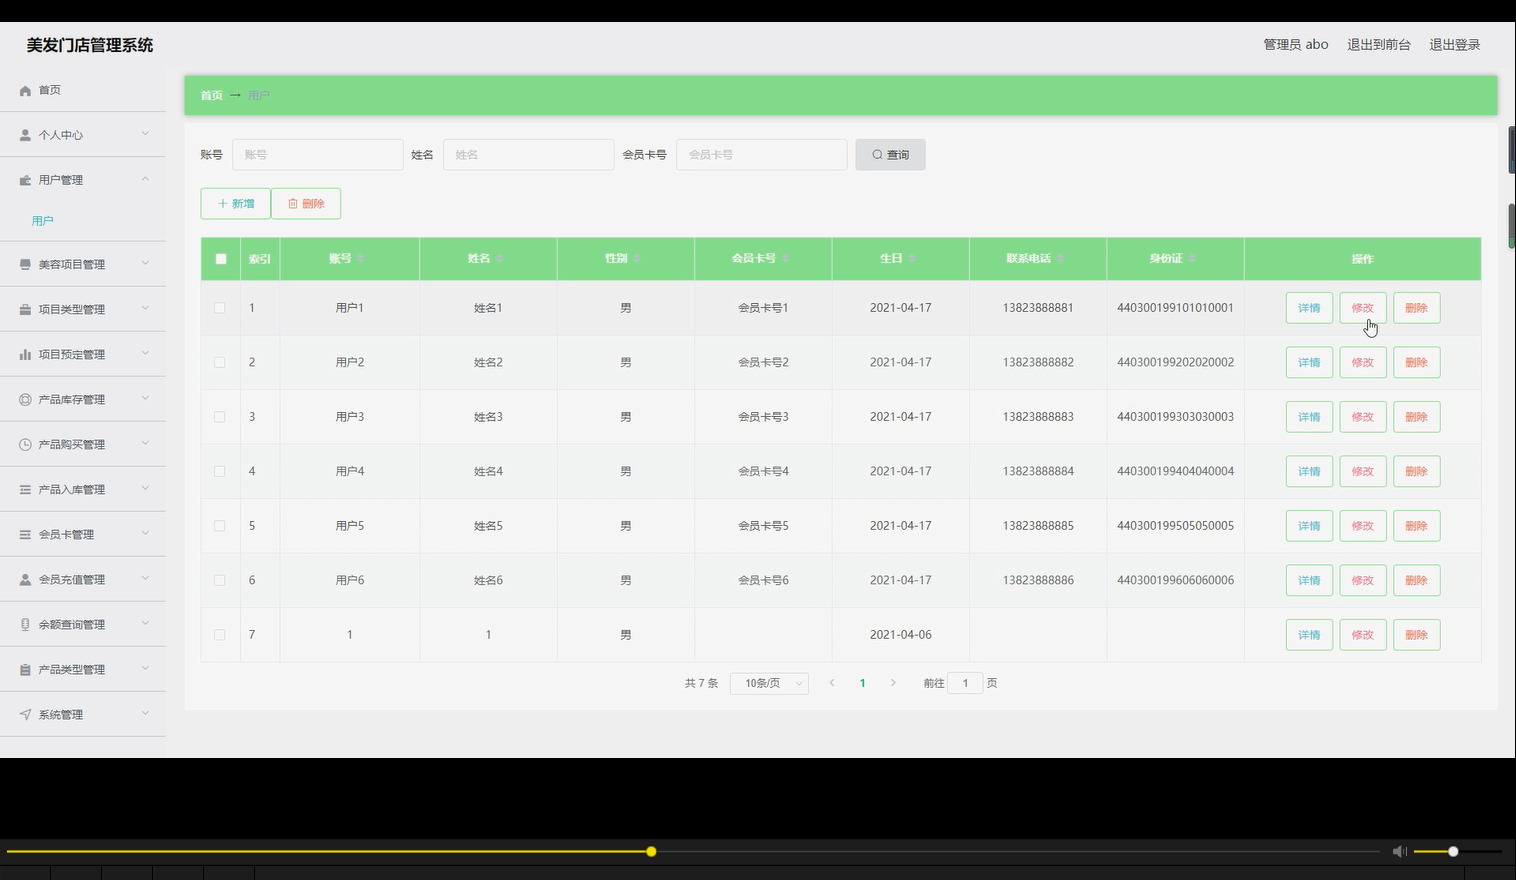Open the 产品购买管理 menu label

click(72, 444)
